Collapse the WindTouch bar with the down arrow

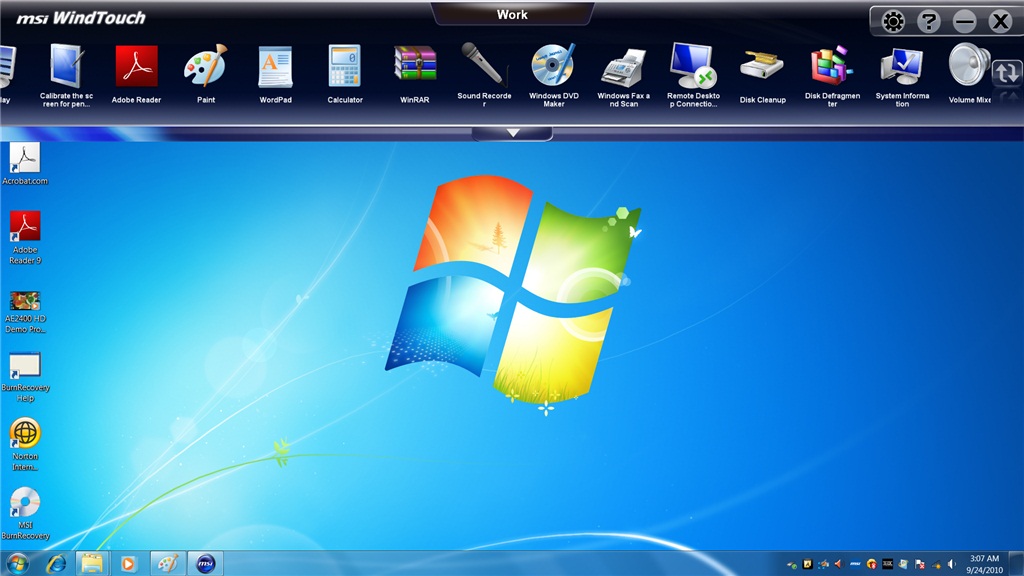coord(513,133)
